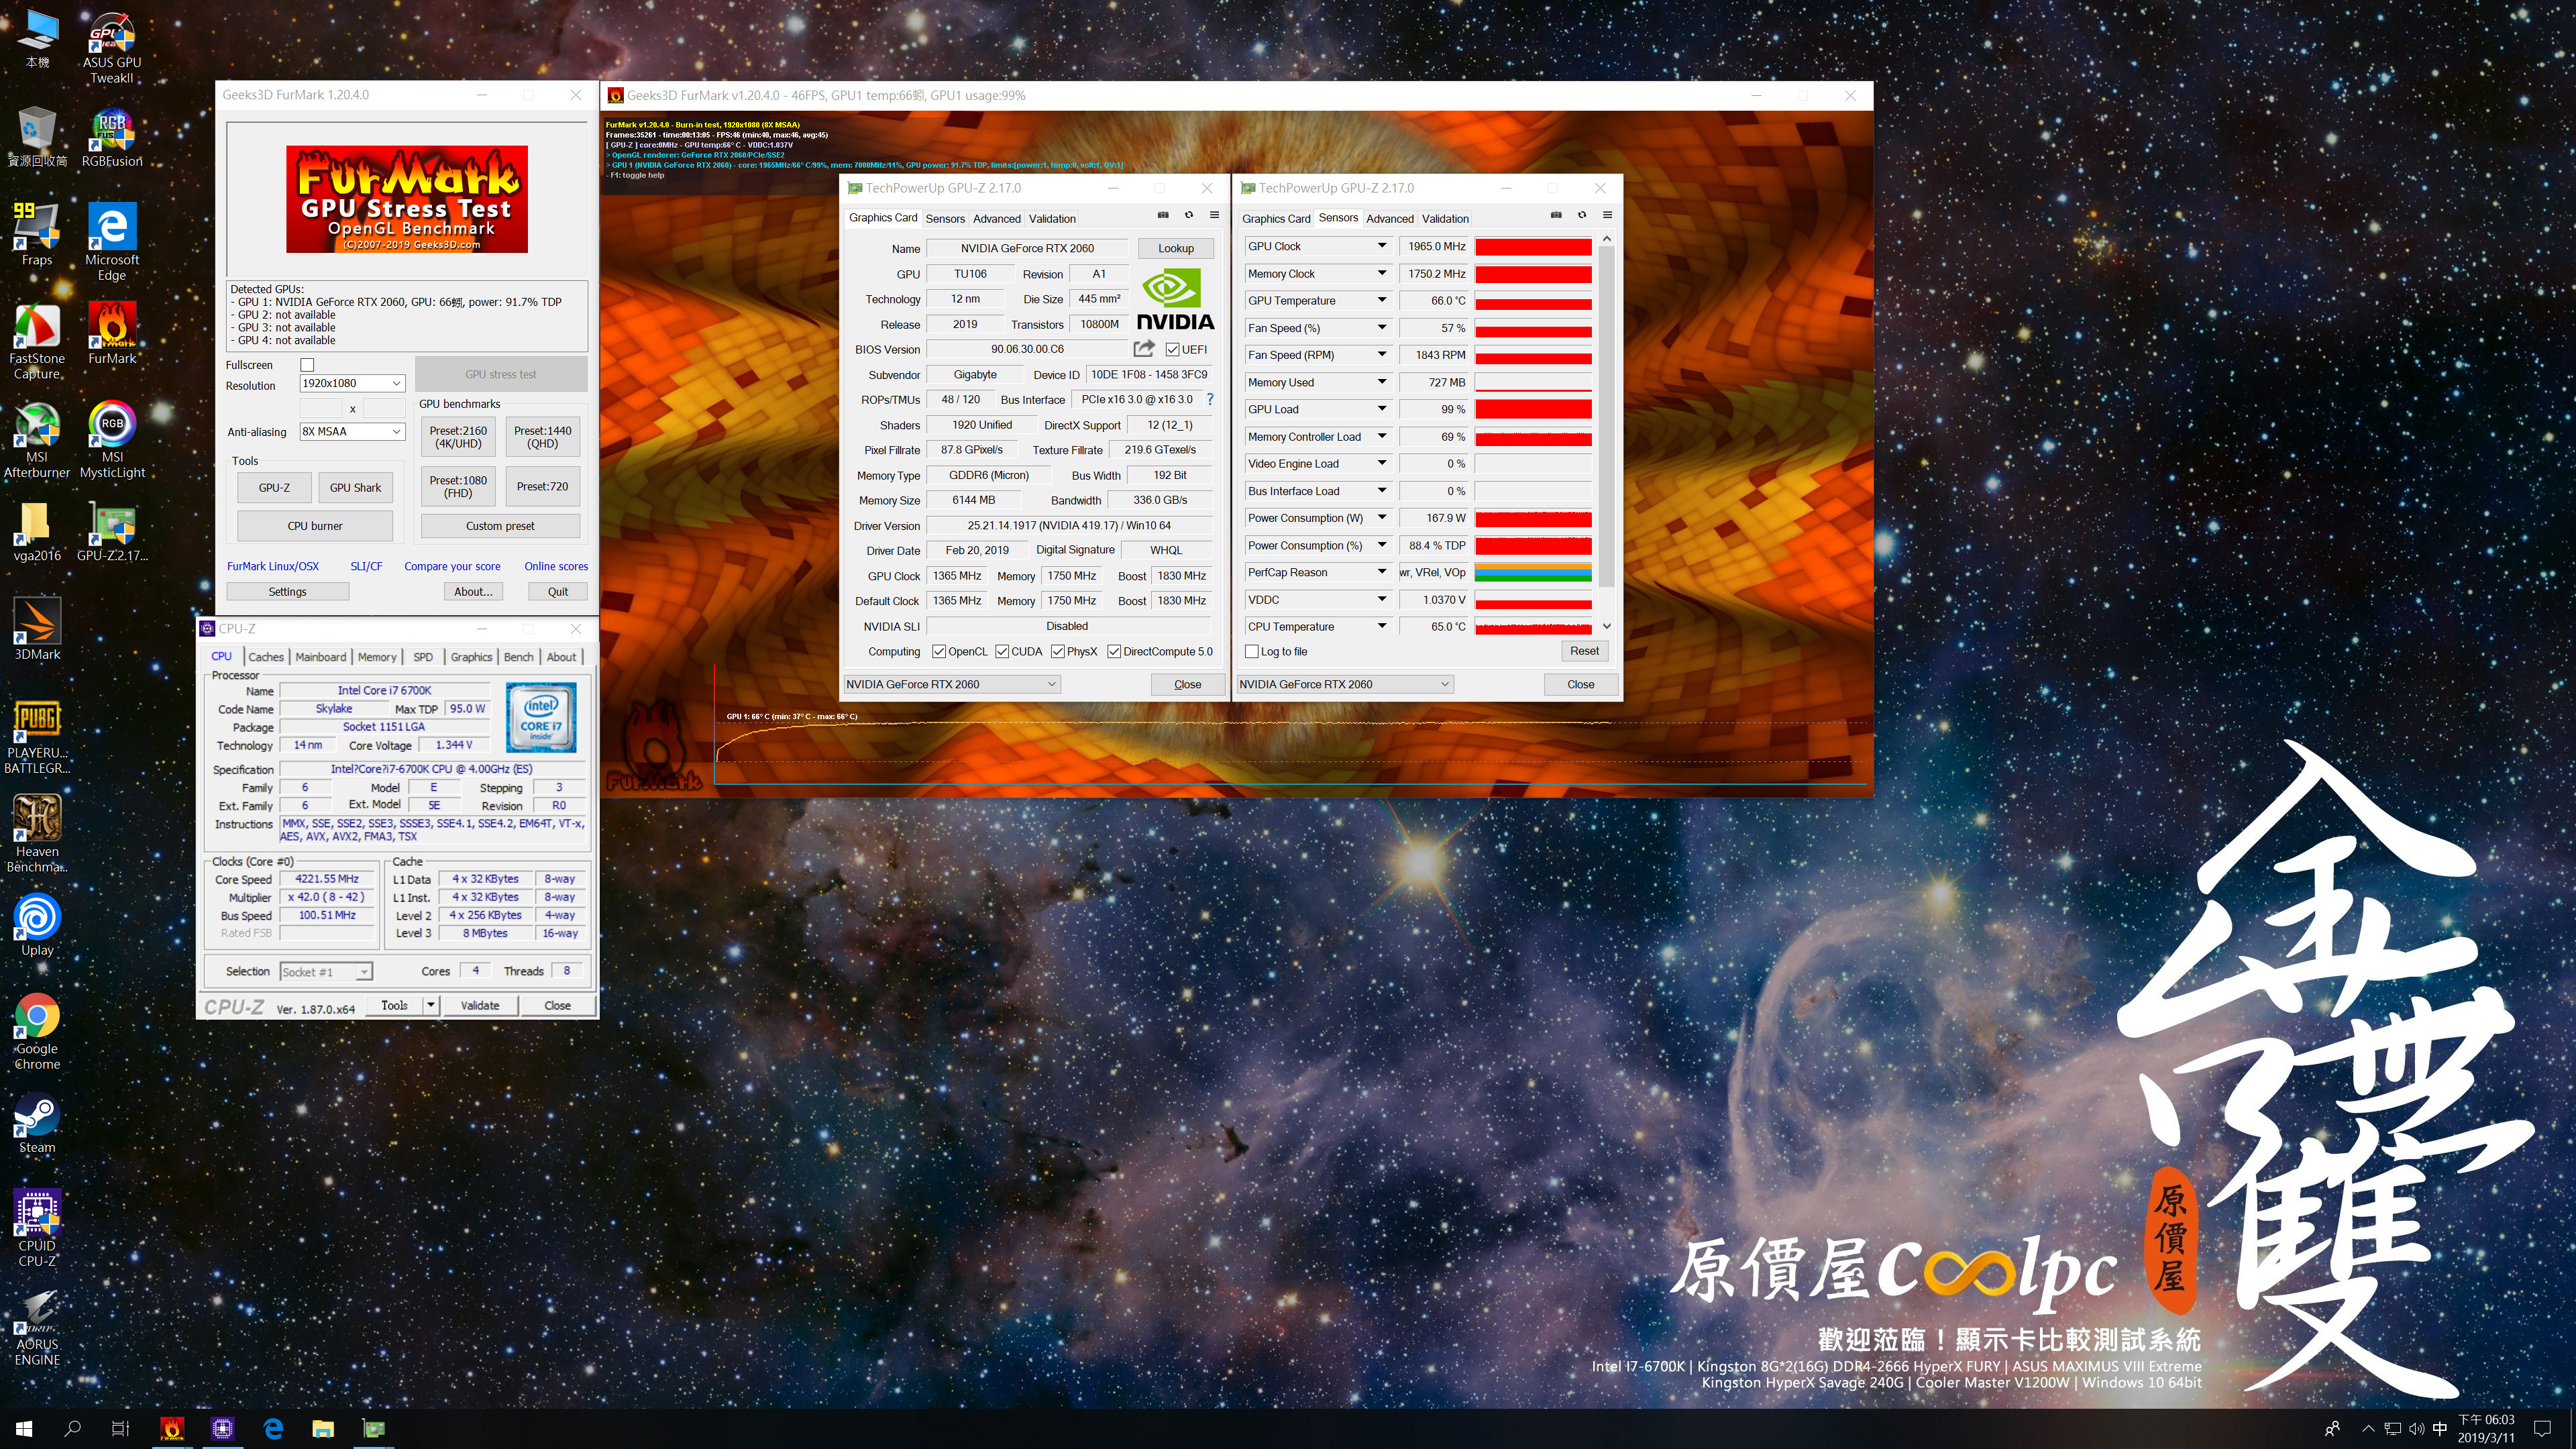
Task: Open PUBG desktop shortcut
Action: pos(37,737)
